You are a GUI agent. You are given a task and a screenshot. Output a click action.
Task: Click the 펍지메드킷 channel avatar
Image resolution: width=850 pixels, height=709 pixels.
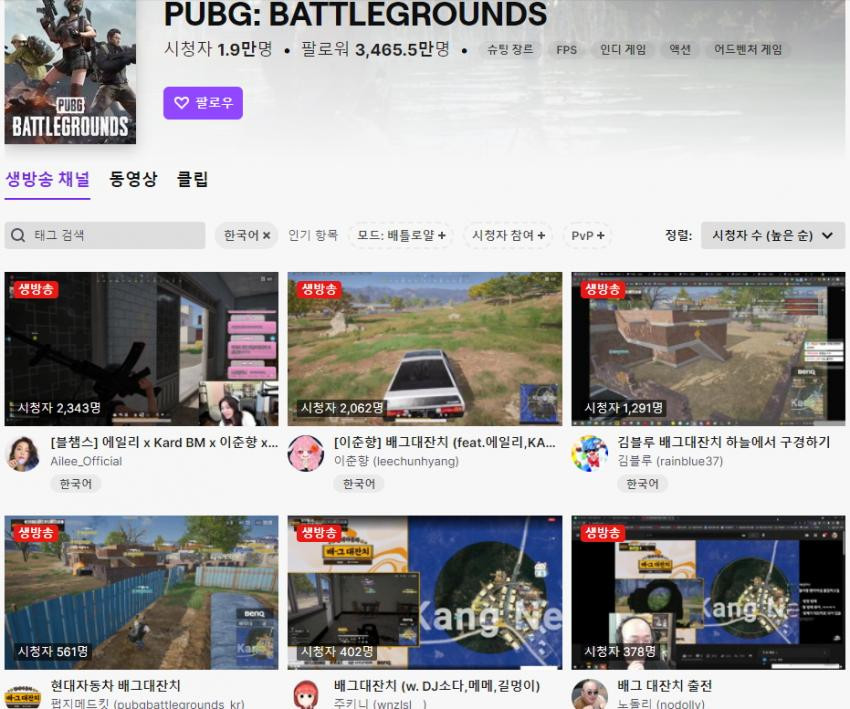(x=23, y=695)
